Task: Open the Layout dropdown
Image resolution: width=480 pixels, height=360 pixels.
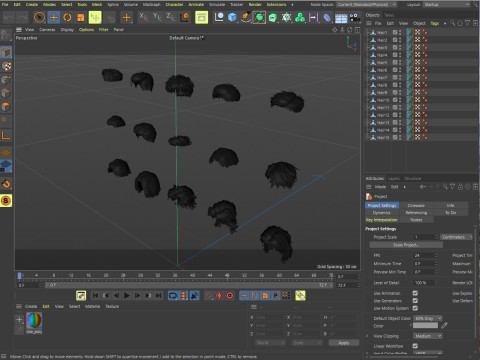Action: click(x=446, y=5)
